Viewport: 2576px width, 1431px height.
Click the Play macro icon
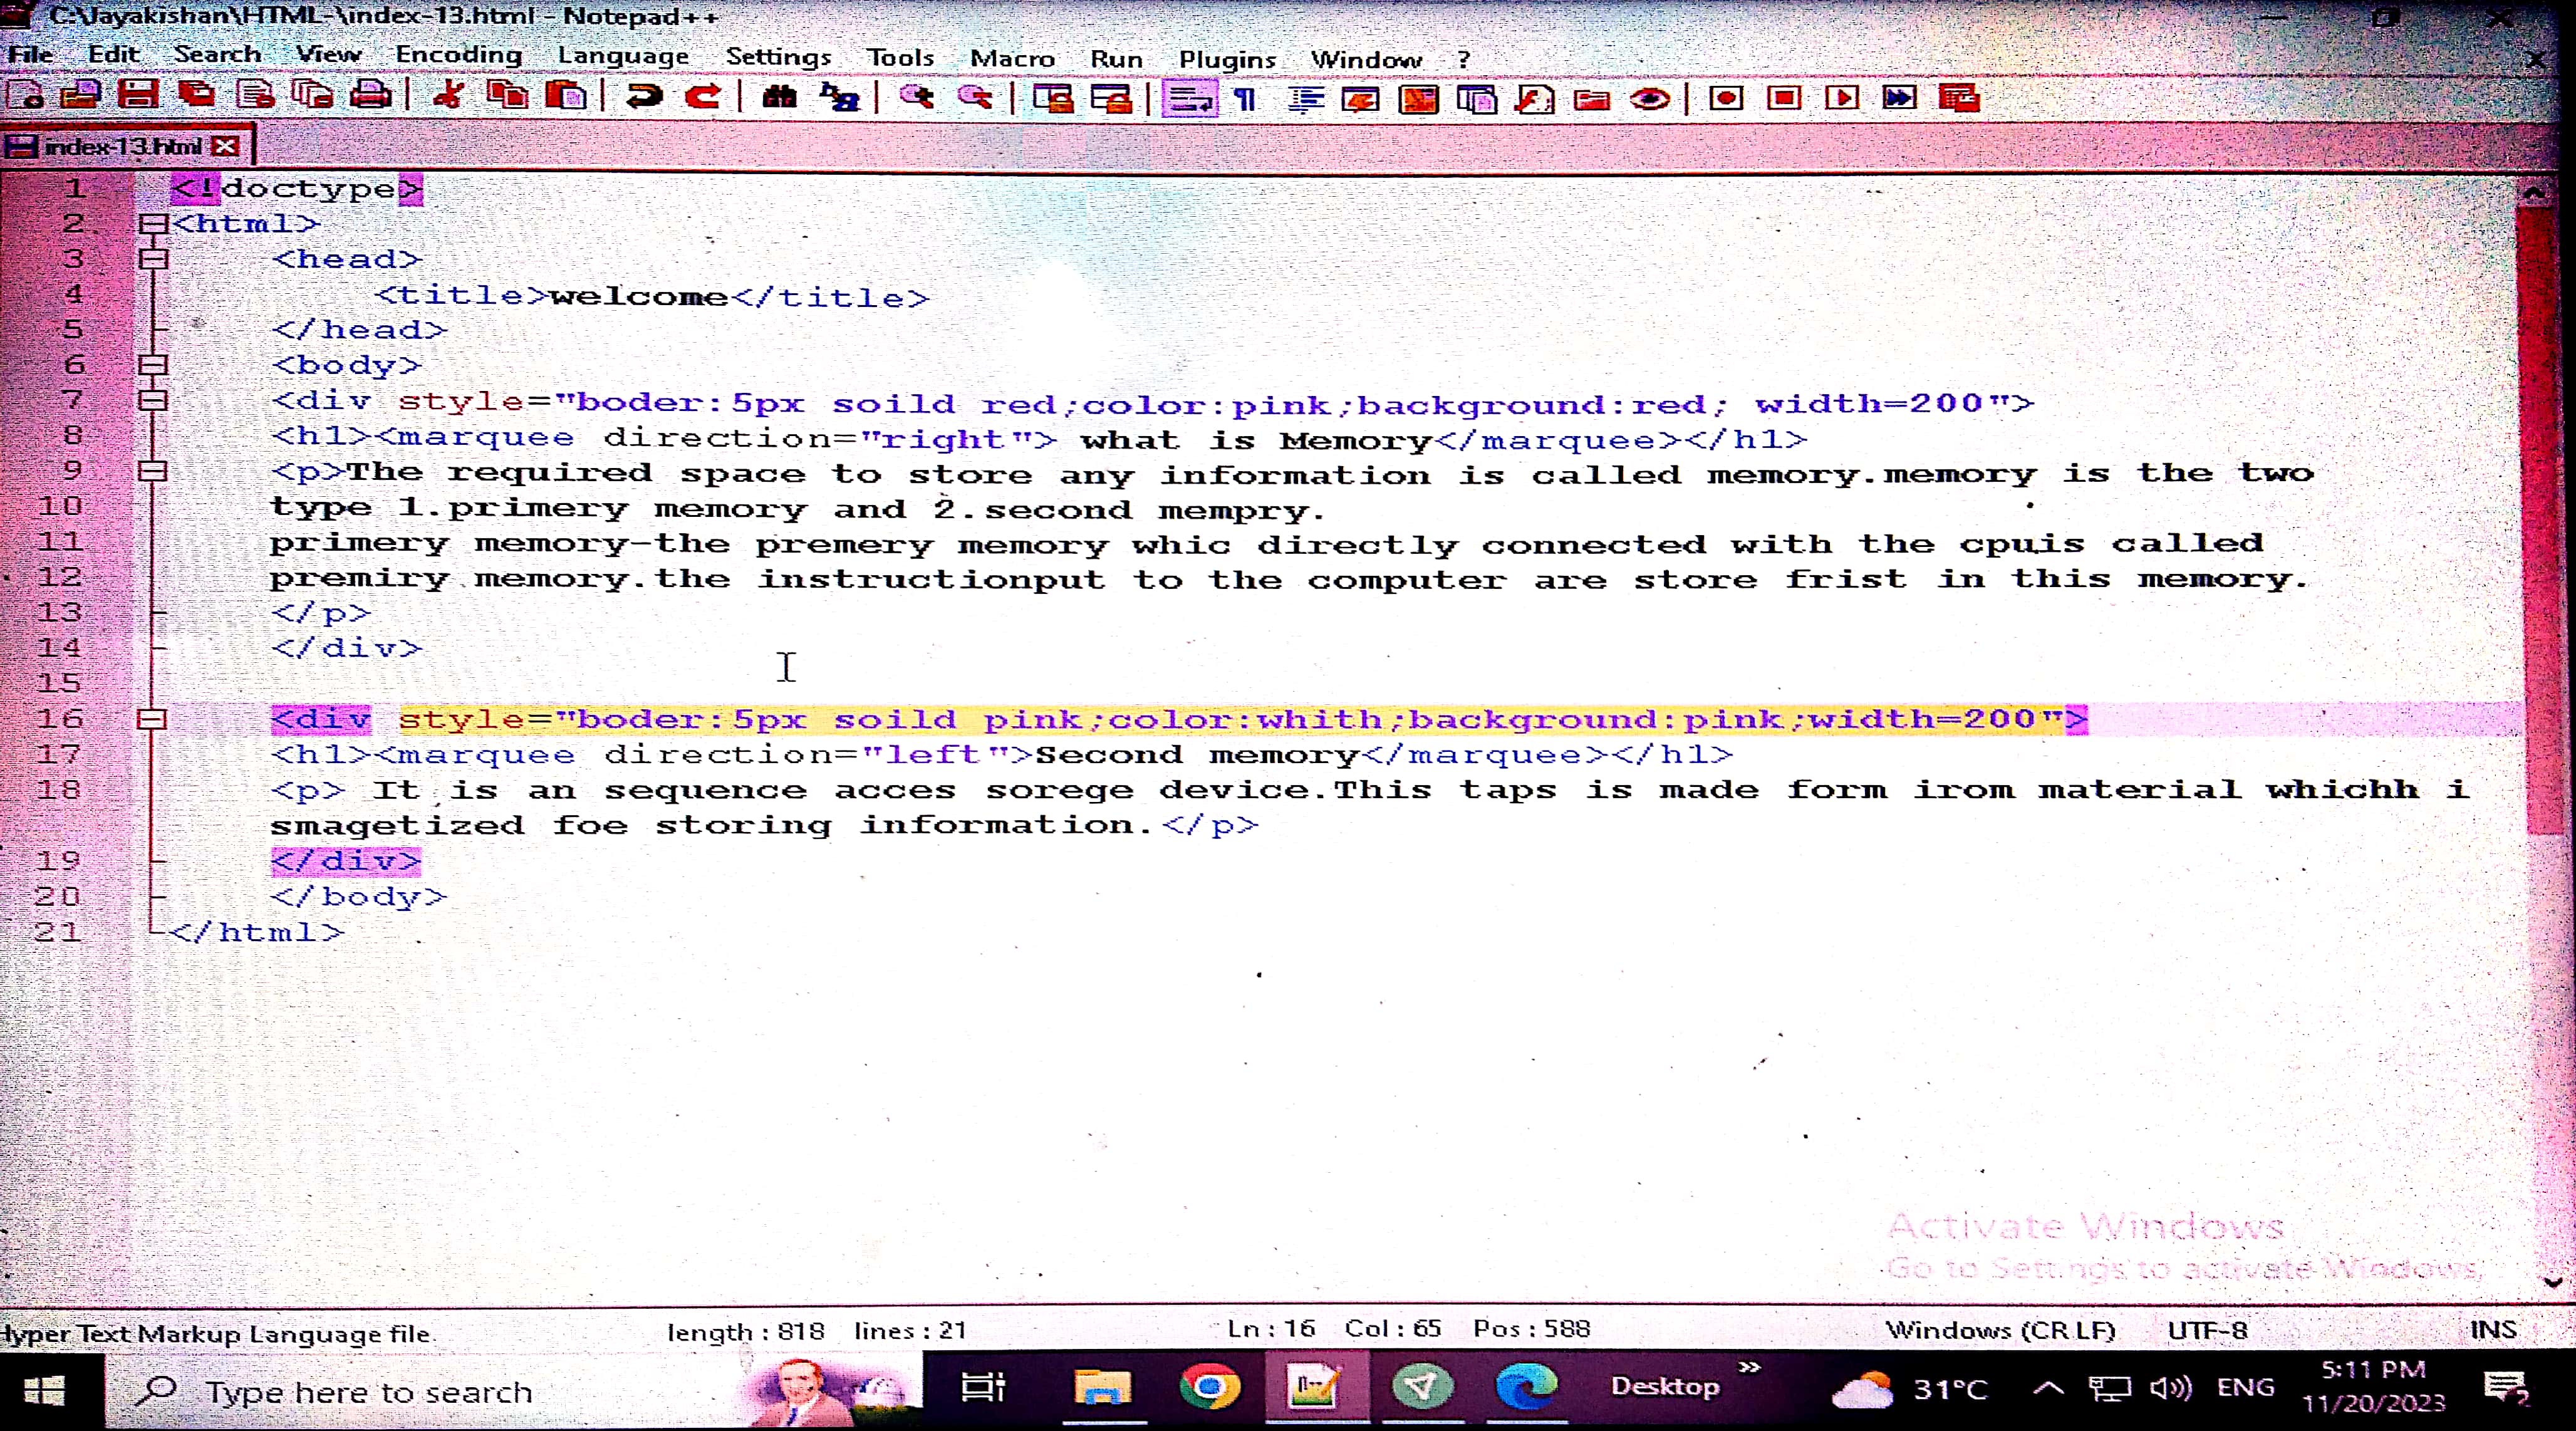pyautogui.click(x=1842, y=98)
